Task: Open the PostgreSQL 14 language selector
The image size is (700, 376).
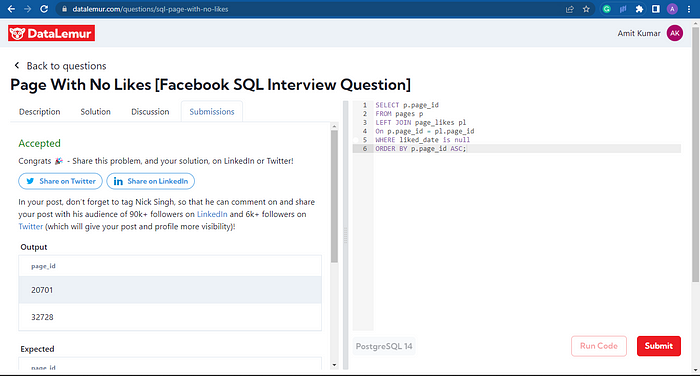Action: click(x=384, y=346)
